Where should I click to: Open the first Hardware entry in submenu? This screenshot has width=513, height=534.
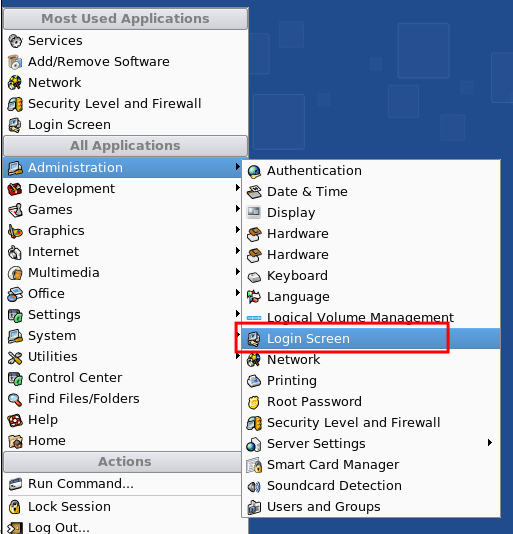coord(371,234)
